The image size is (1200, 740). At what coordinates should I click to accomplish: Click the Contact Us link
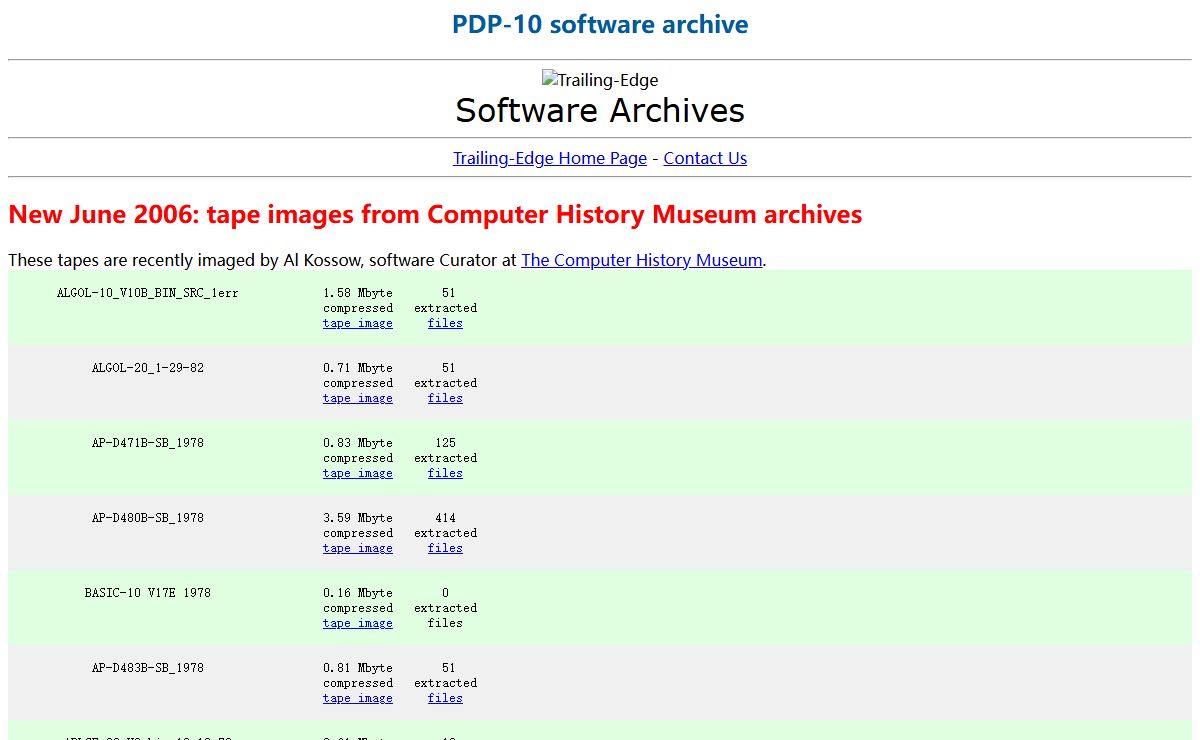pos(705,158)
